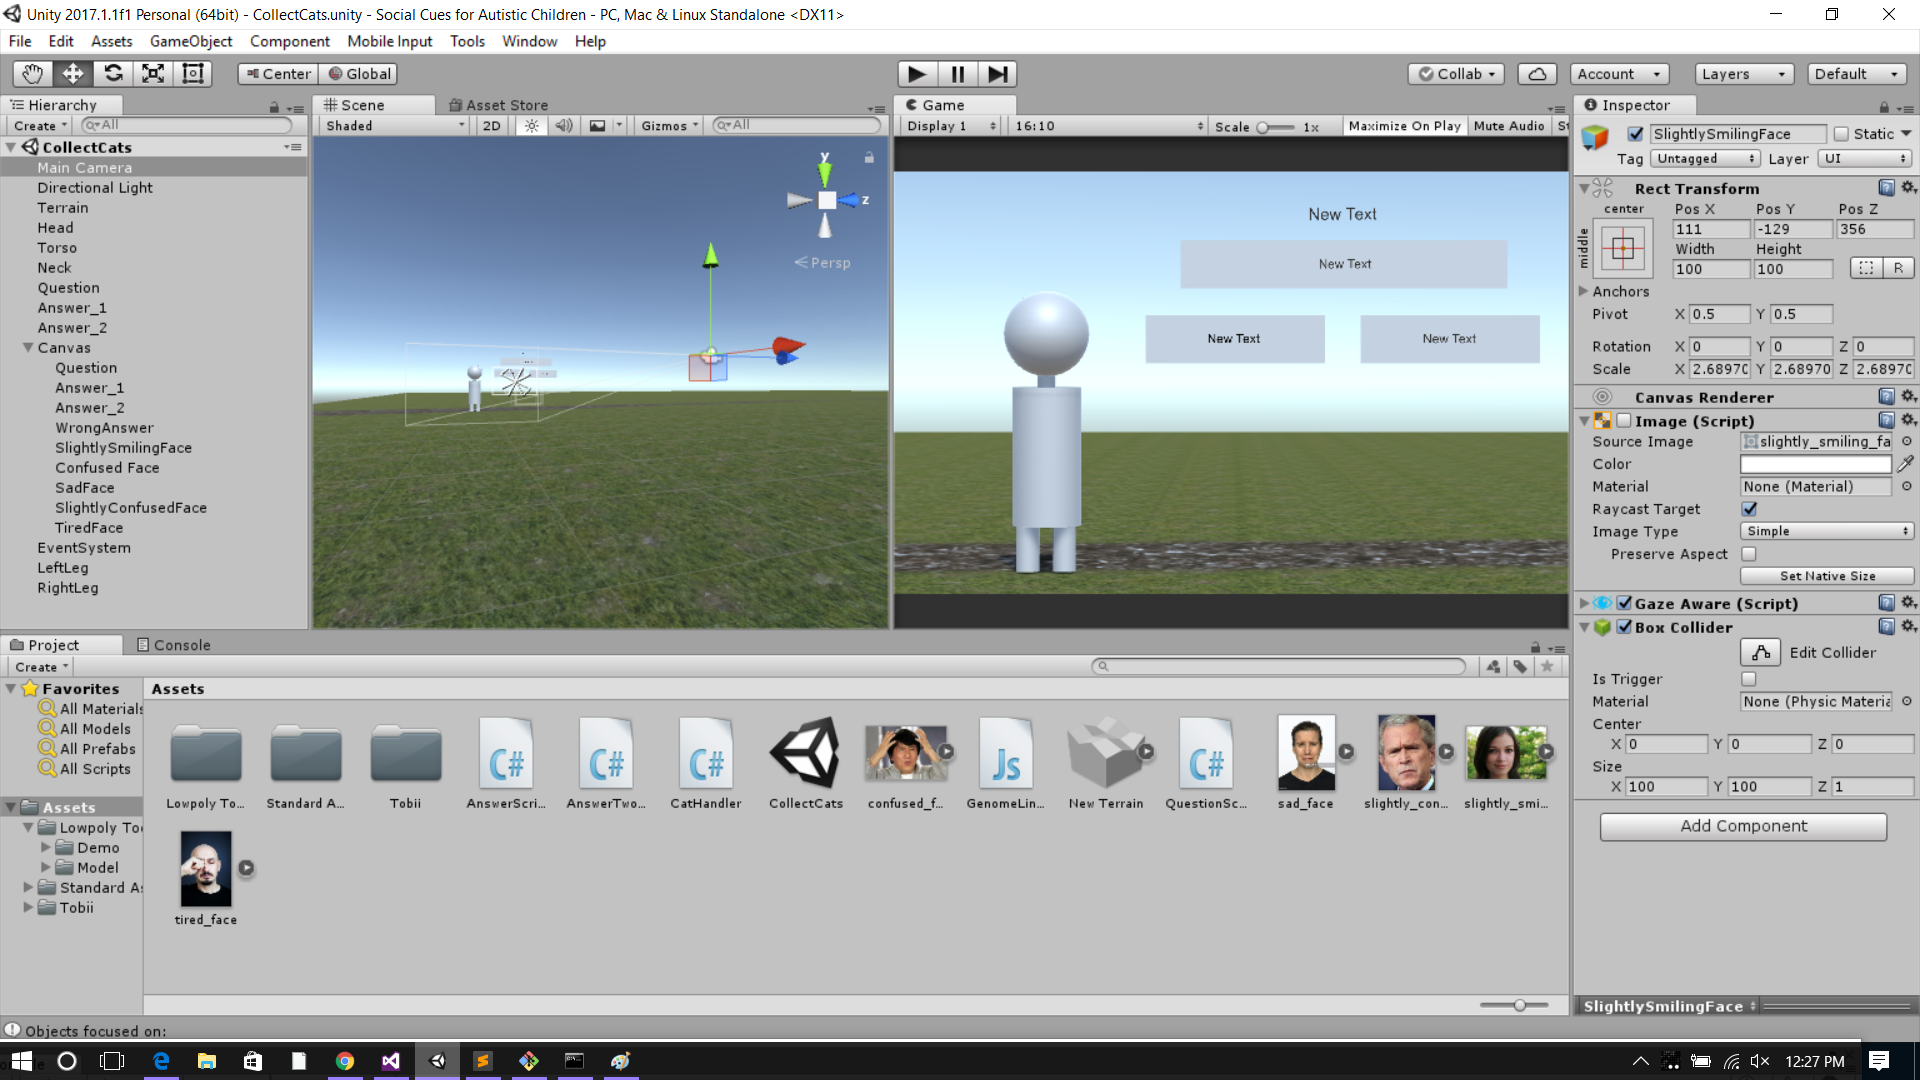Open the Image Type Simple dropdown
The height and width of the screenshot is (1080, 1920).
pos(1826,531)
